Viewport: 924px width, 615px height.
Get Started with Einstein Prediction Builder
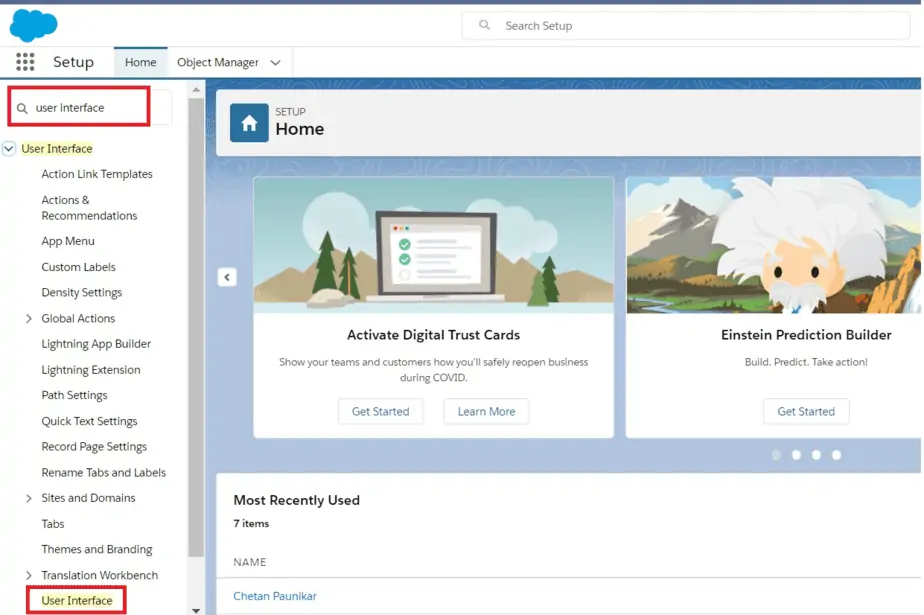[806, 411]
